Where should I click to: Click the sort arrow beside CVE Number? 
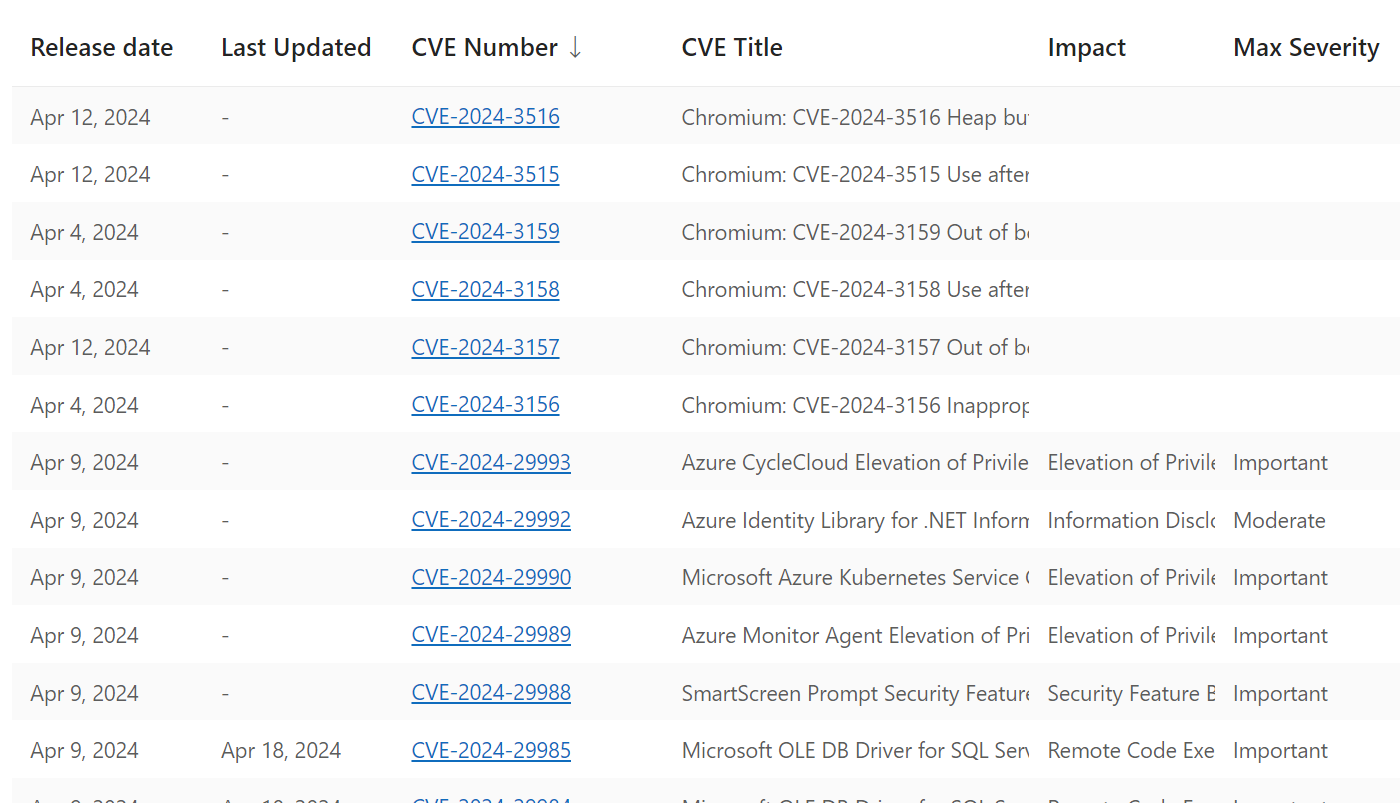(x=575, y=48)
